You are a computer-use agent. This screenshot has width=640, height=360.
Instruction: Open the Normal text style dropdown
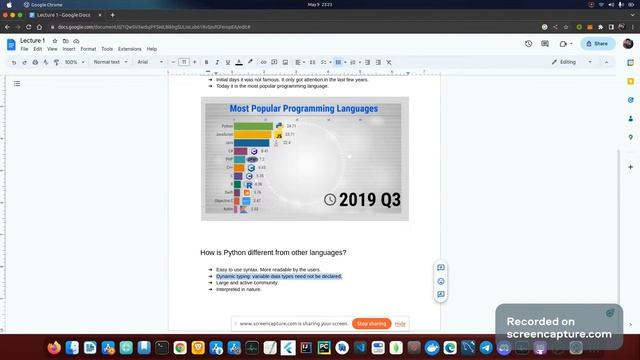(110, 62)
